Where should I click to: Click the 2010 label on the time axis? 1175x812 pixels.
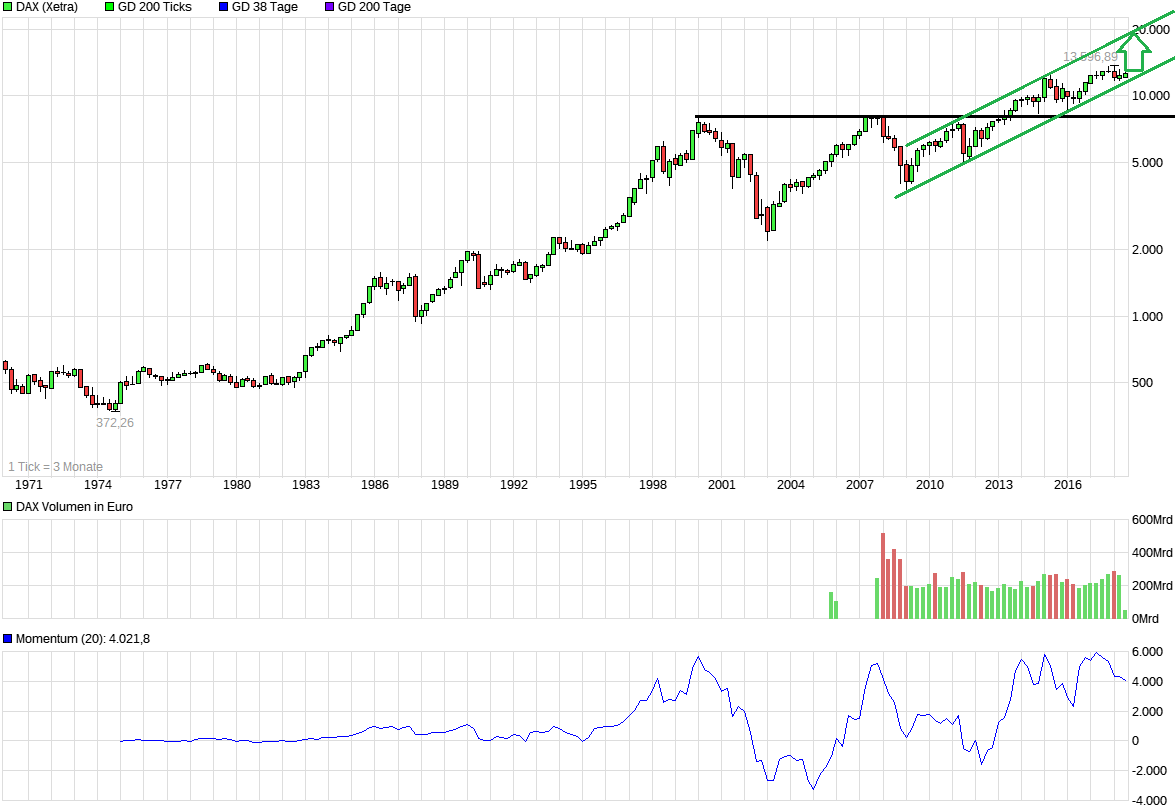tap(929, 485)
